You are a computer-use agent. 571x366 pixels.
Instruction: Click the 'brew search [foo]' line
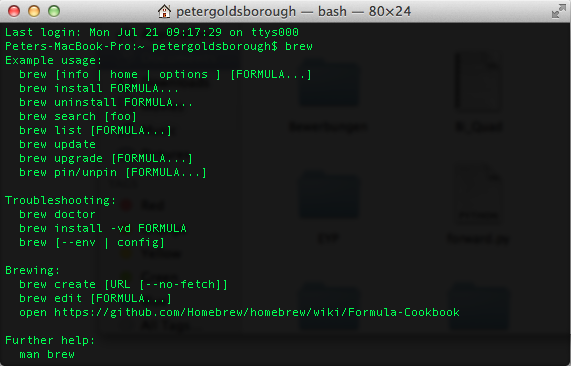tap(78, 117)
